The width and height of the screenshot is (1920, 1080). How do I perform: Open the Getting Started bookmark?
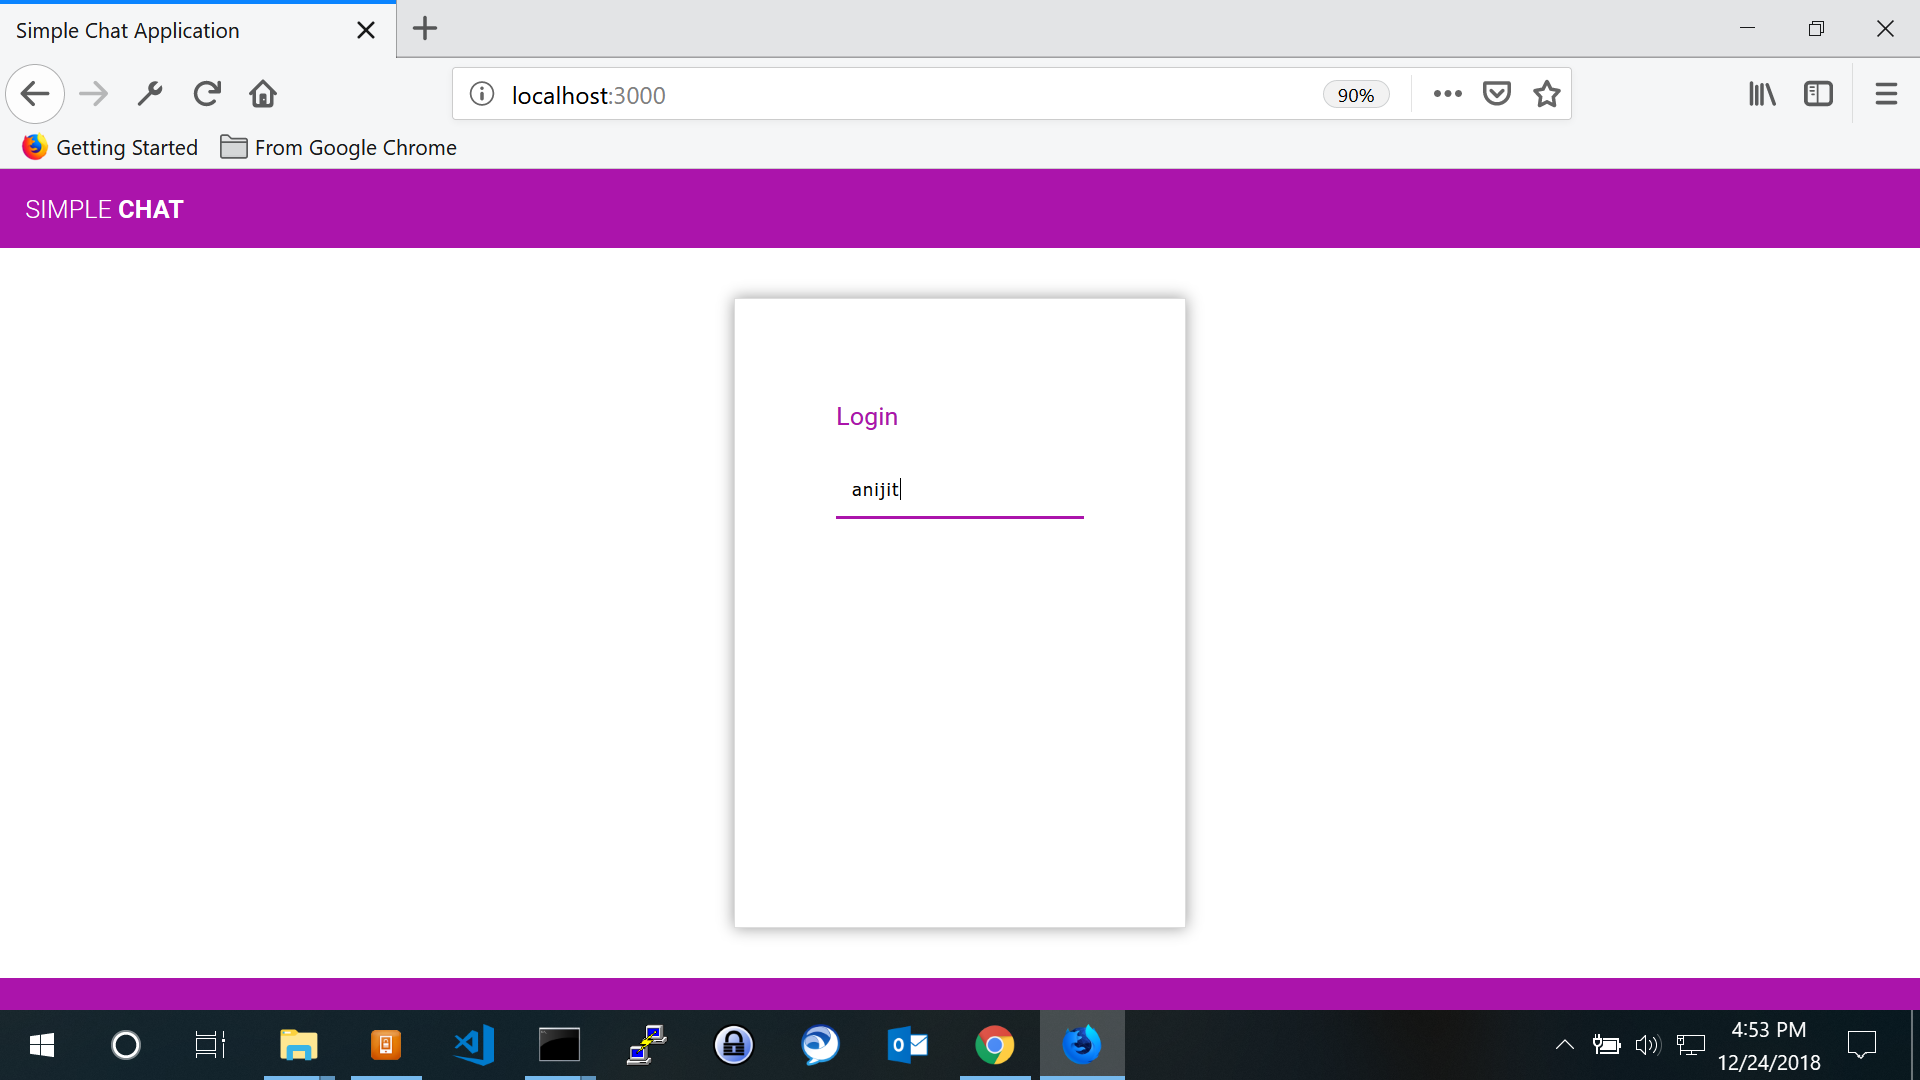[110, 148]
